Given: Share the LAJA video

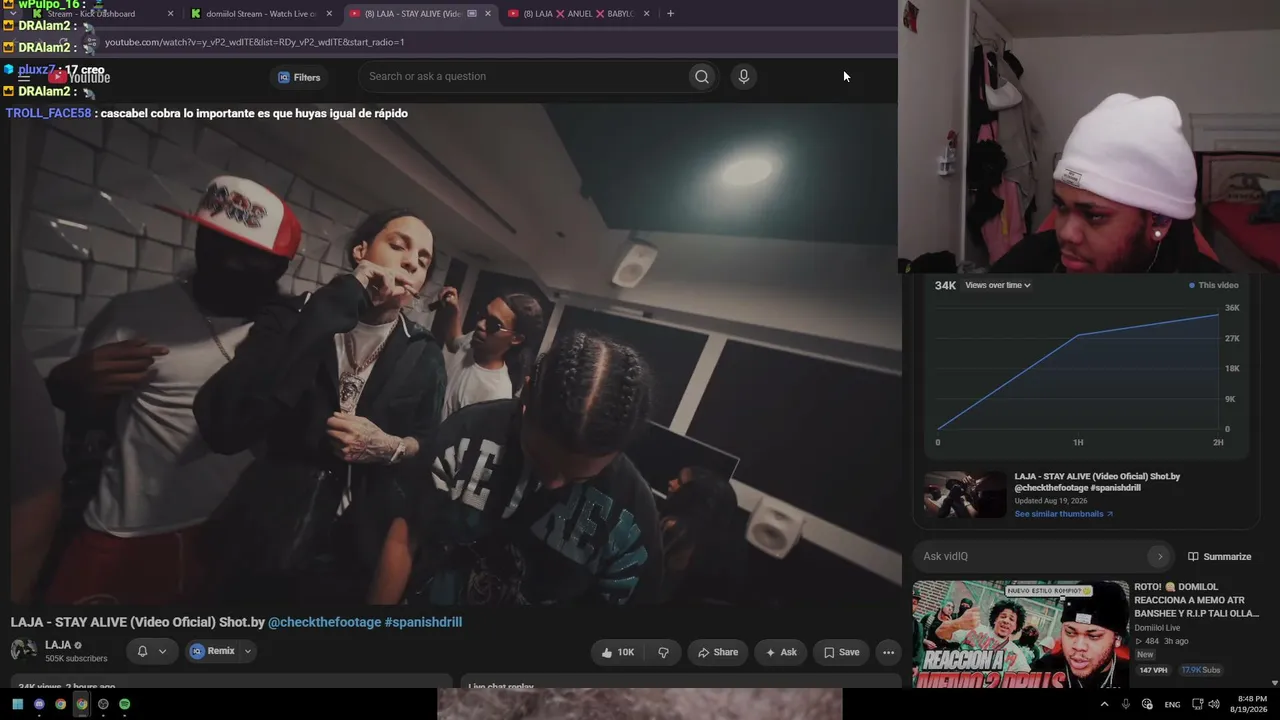Looking at the screenshot, I should point(717,652).
